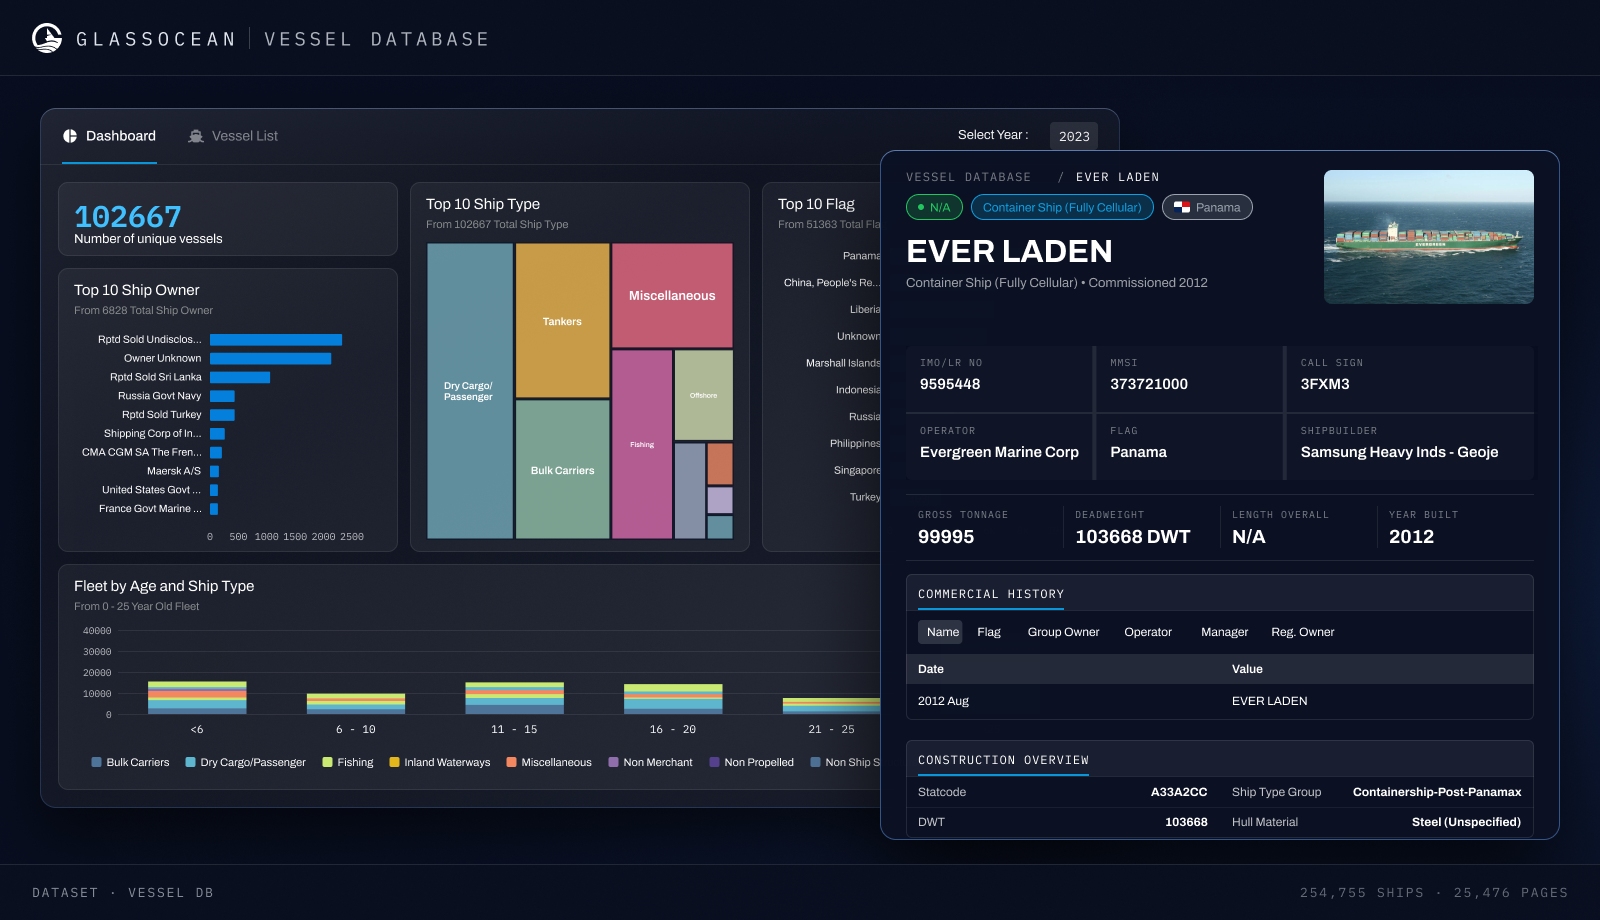
Task: Toggle the Non Merchant legend swatch
Action: click(613, 762)
